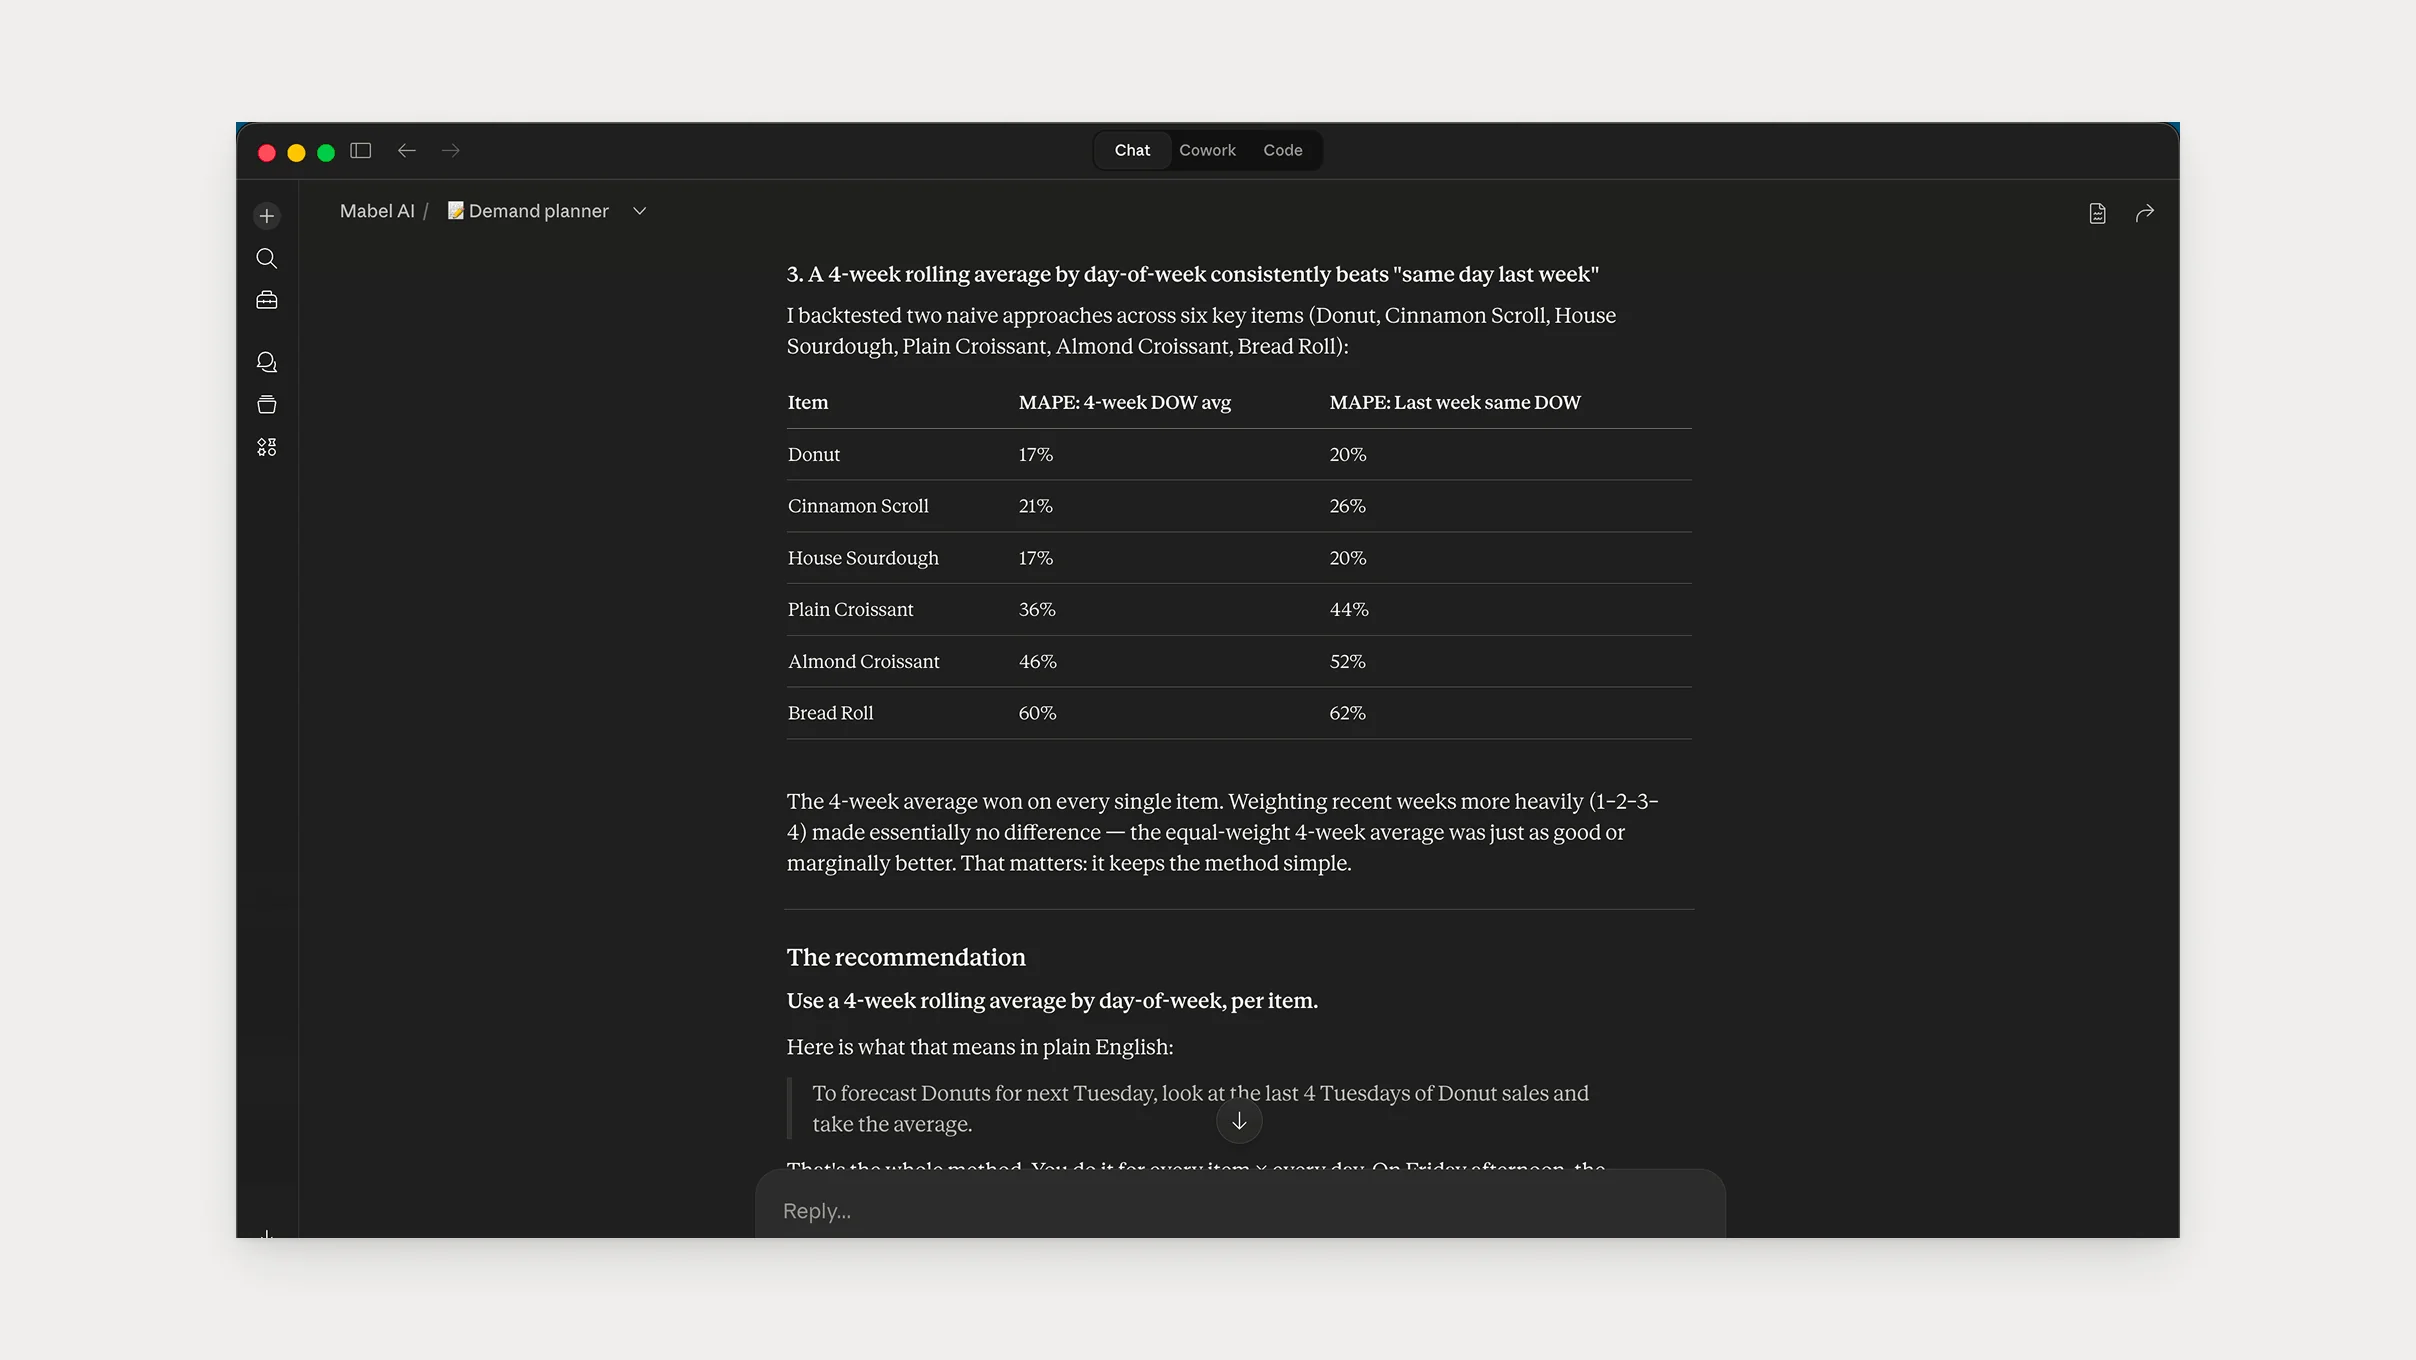Switch to the Cowork tab
Viewport: 2416px width, 1360px height.
[x=1207, y=150]
